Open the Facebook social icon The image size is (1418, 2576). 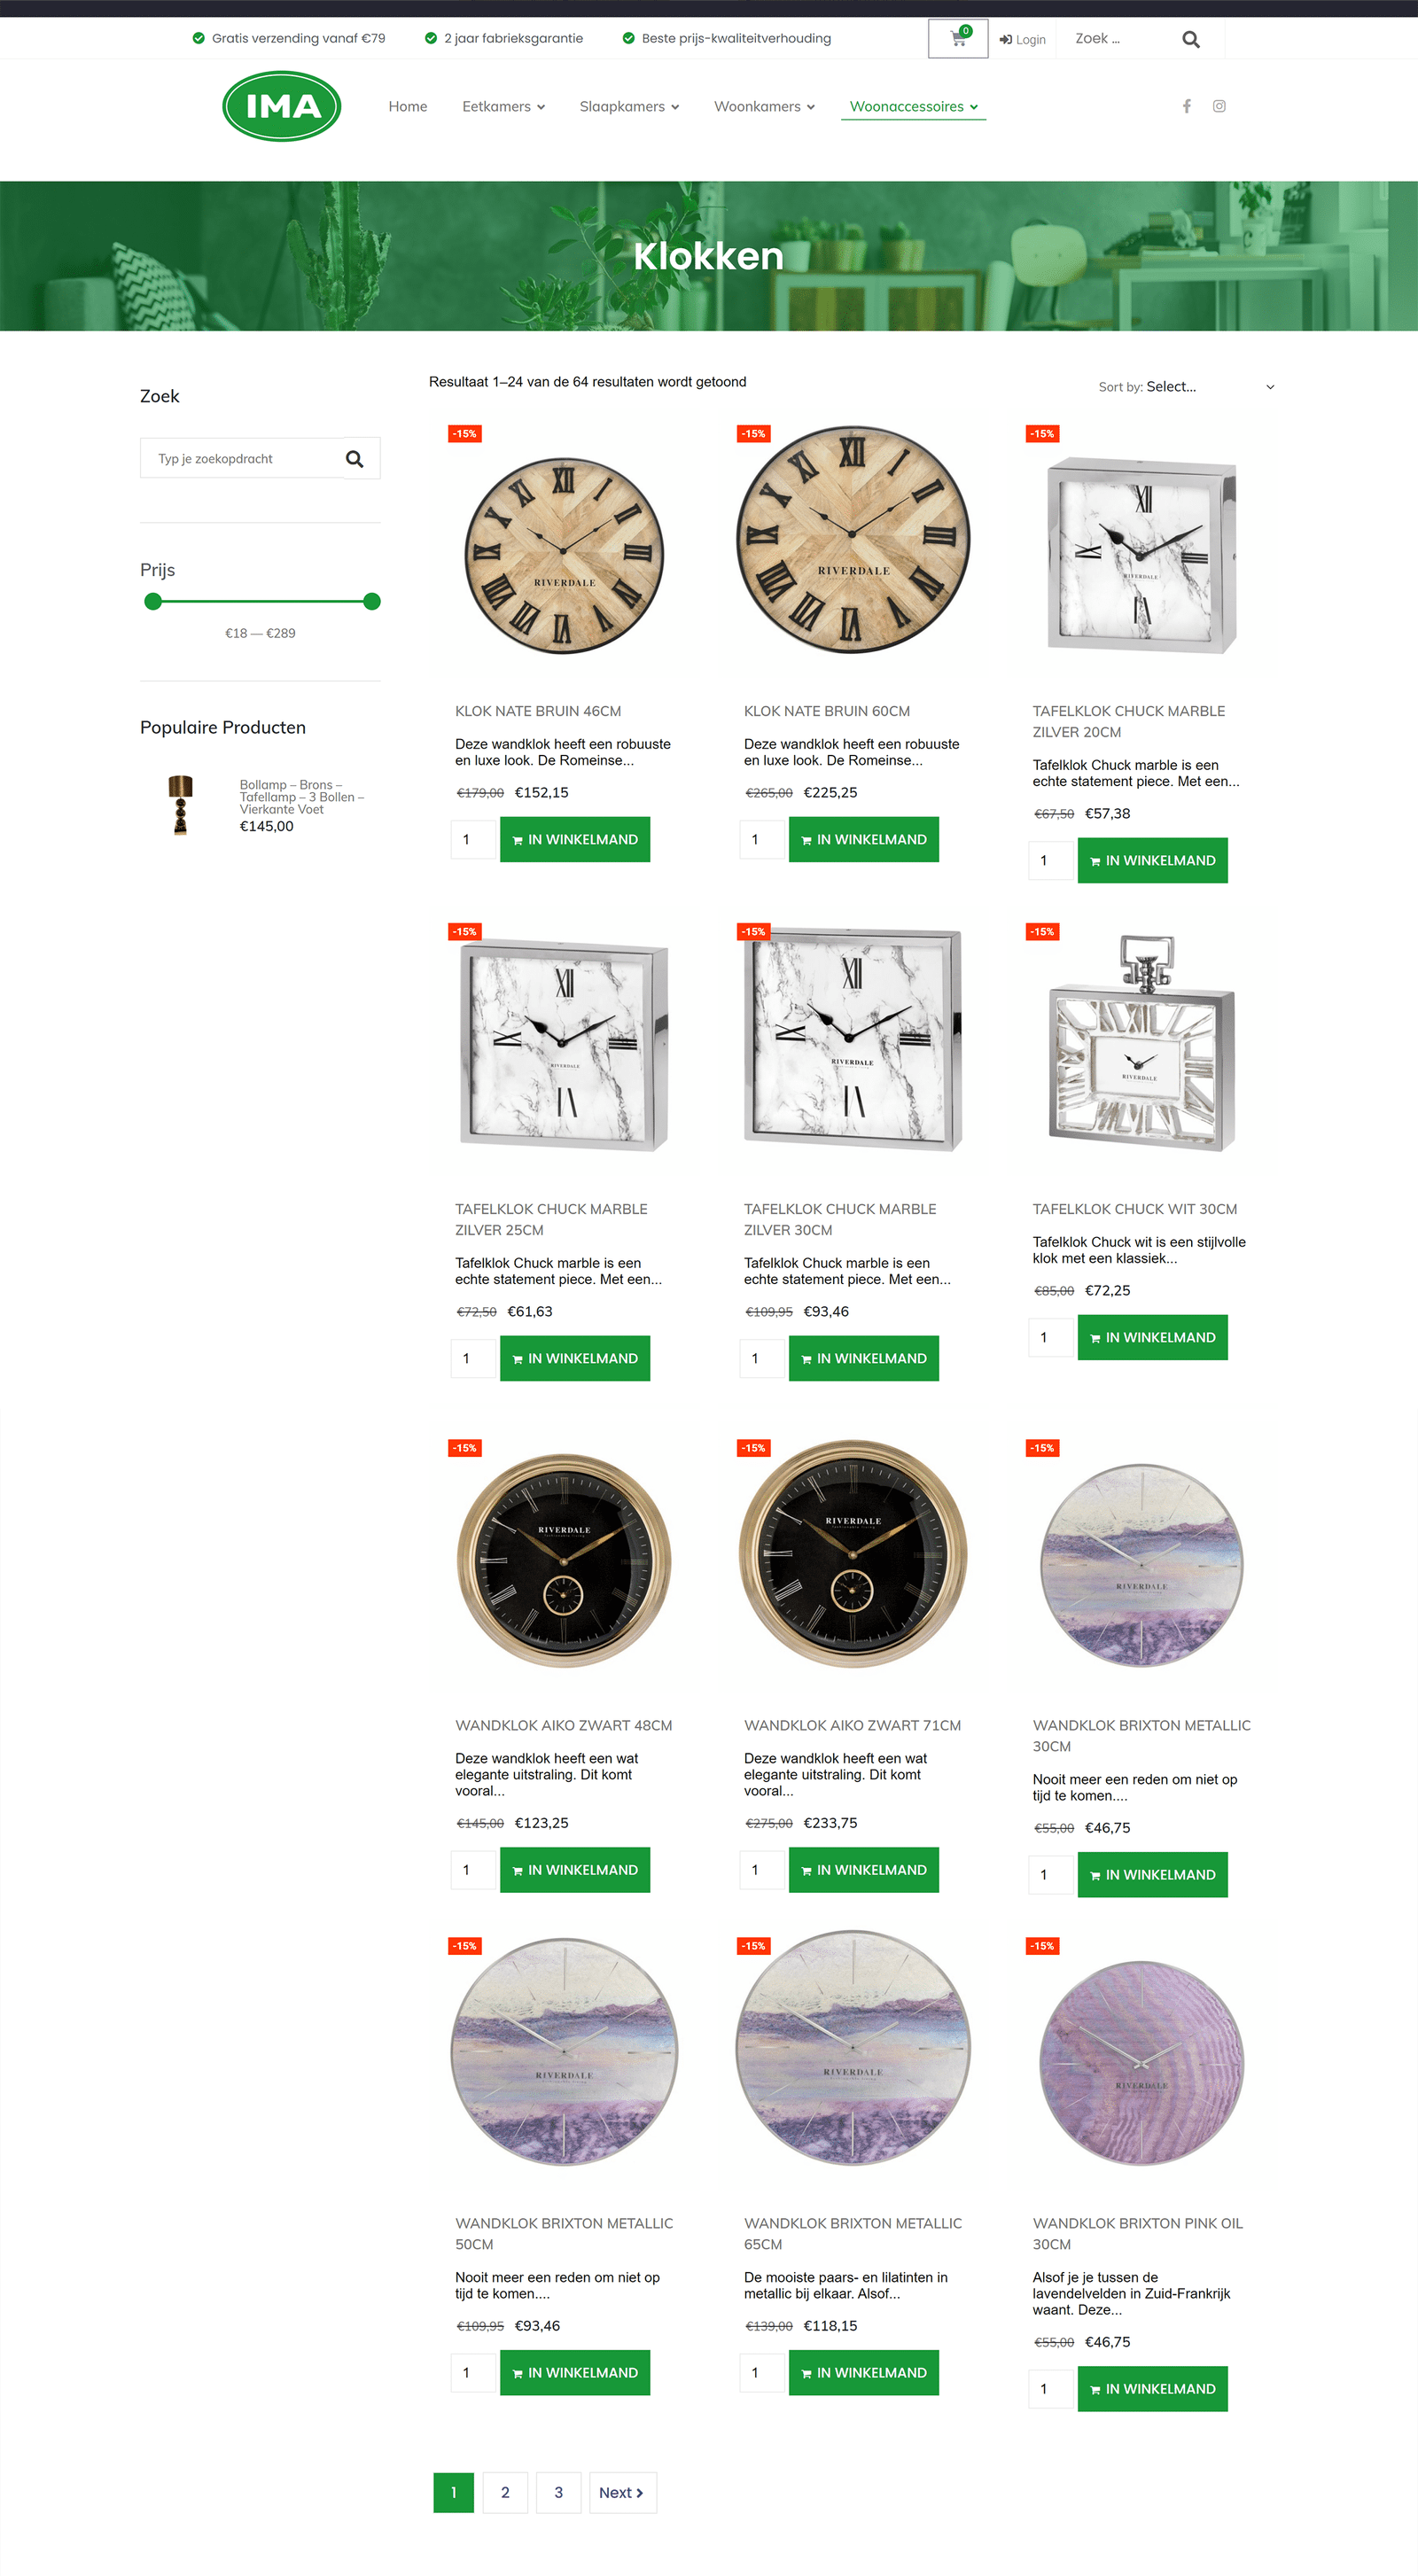pos(1186,106)
